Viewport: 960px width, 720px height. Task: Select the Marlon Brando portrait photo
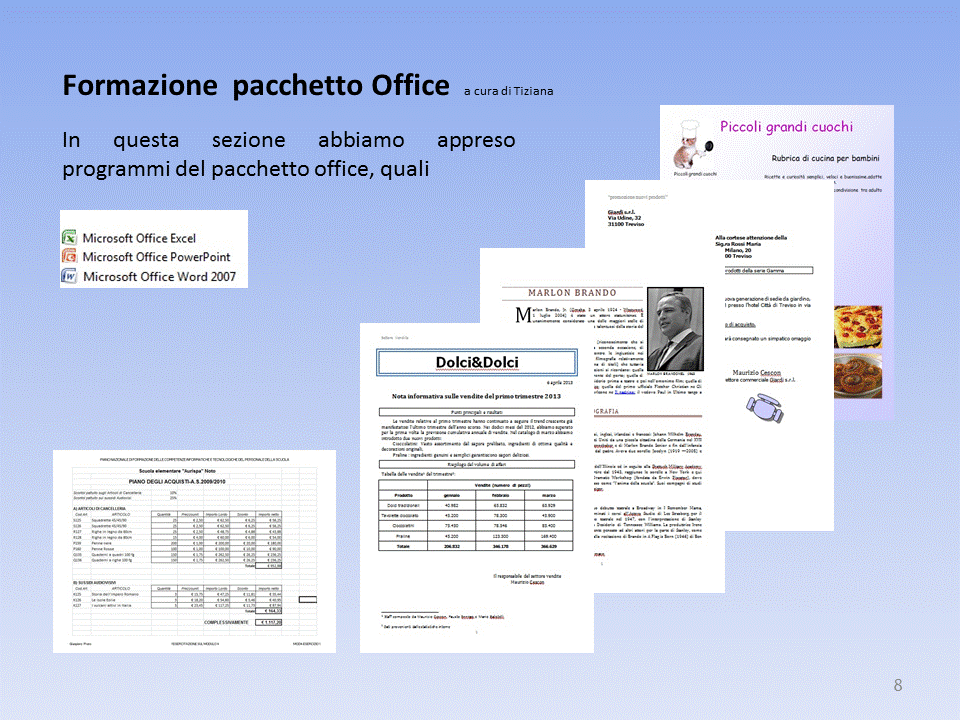tap(675, 329)
